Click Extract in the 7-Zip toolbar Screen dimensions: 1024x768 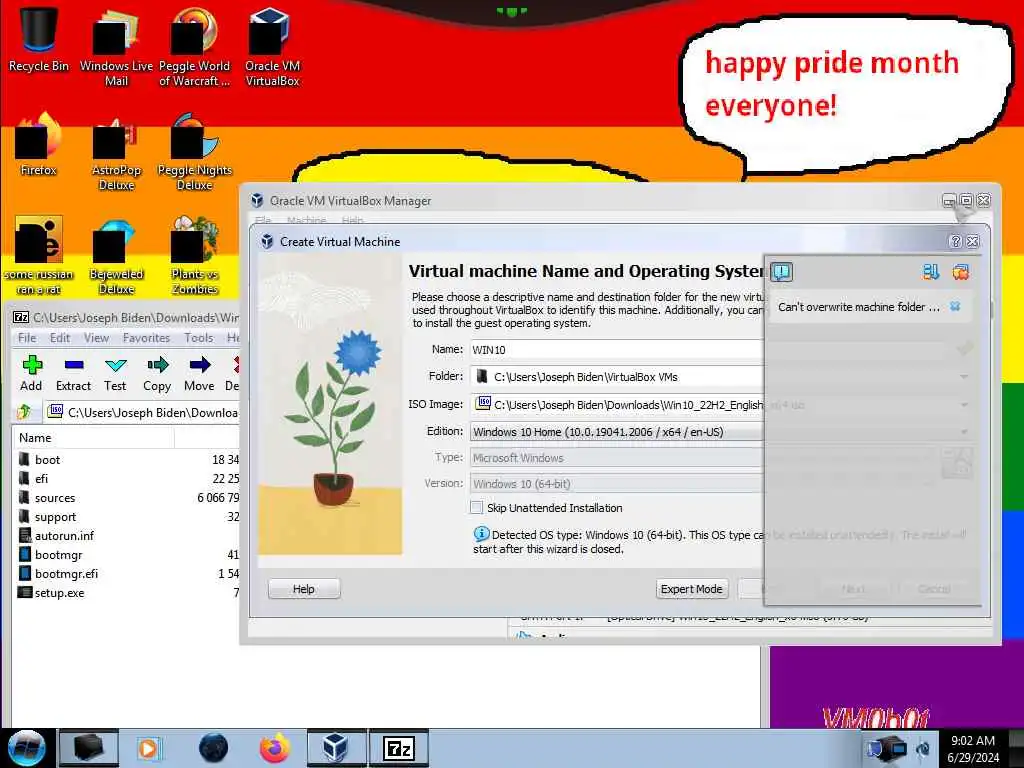click(x=73, y=374)
